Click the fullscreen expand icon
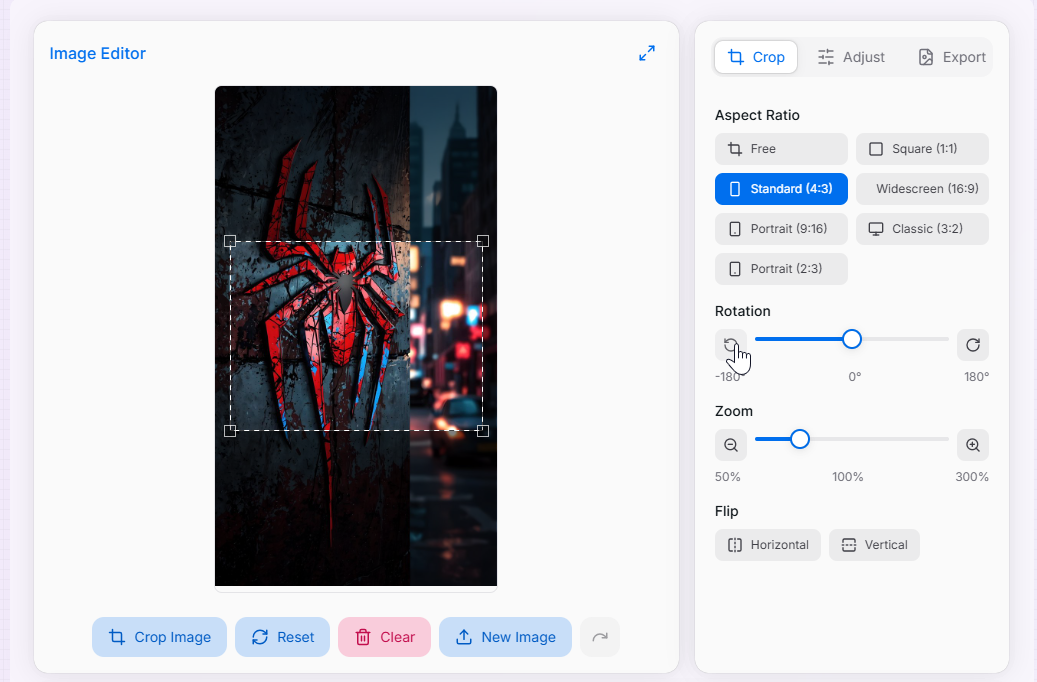This screenshot has width=1037, height=682. pyautogui.click(x=647, y=54)
